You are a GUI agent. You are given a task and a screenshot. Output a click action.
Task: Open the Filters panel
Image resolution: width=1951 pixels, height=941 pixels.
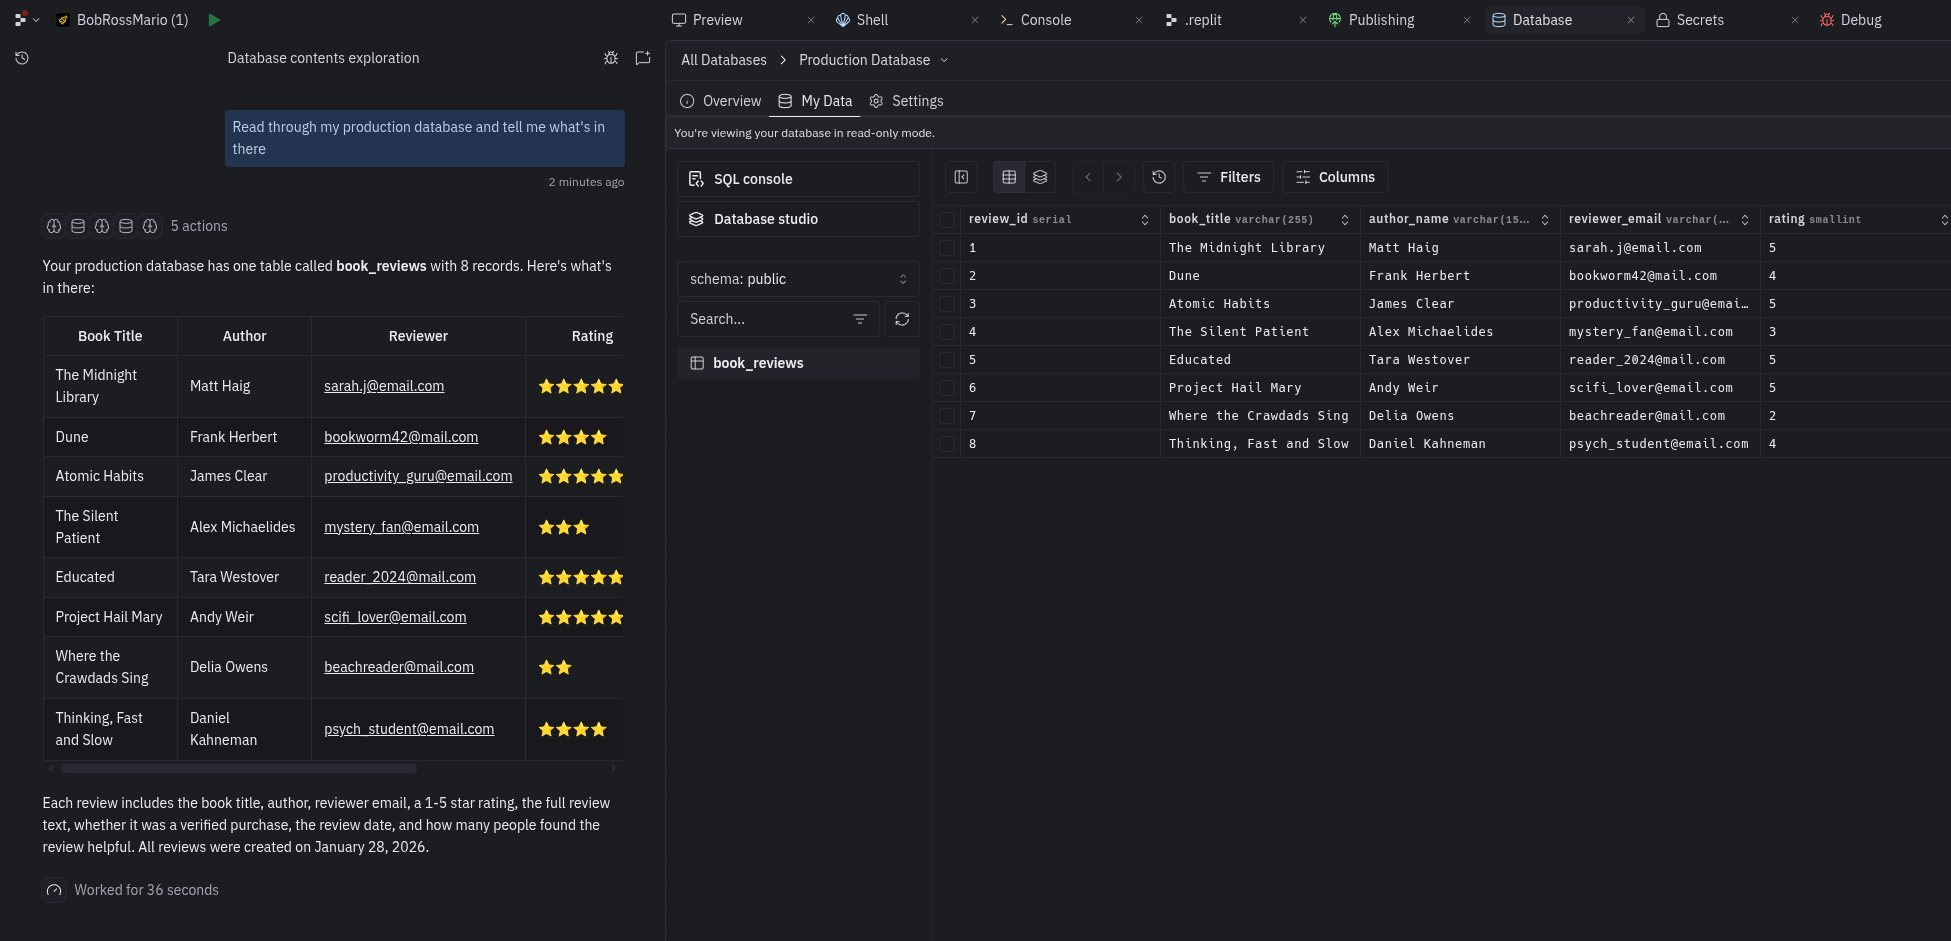tap(1228, 177)
